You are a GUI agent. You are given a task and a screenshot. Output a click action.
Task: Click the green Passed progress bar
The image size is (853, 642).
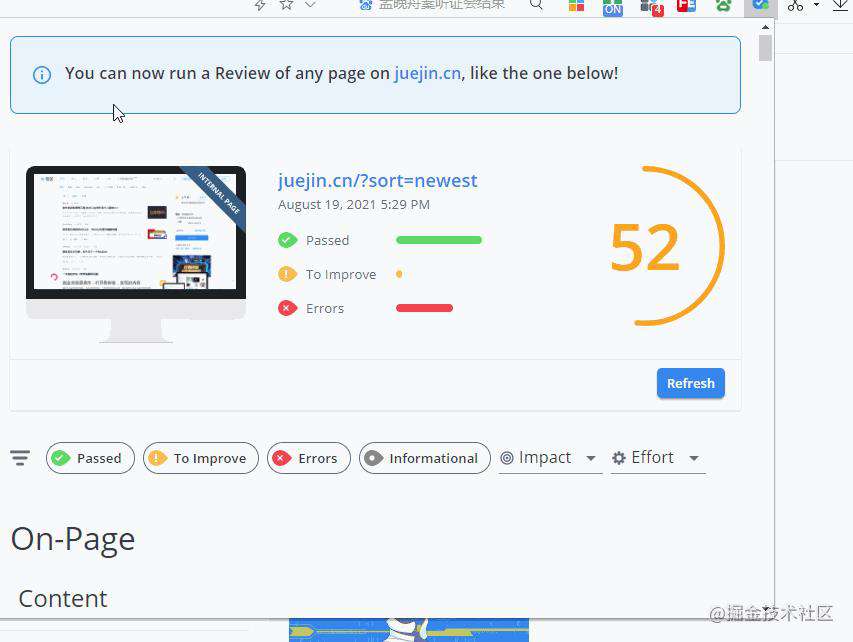439,240
